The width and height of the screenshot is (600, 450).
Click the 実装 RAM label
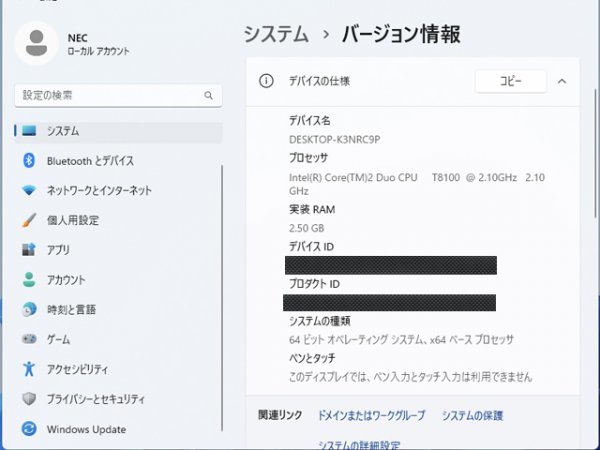point(312,209)
